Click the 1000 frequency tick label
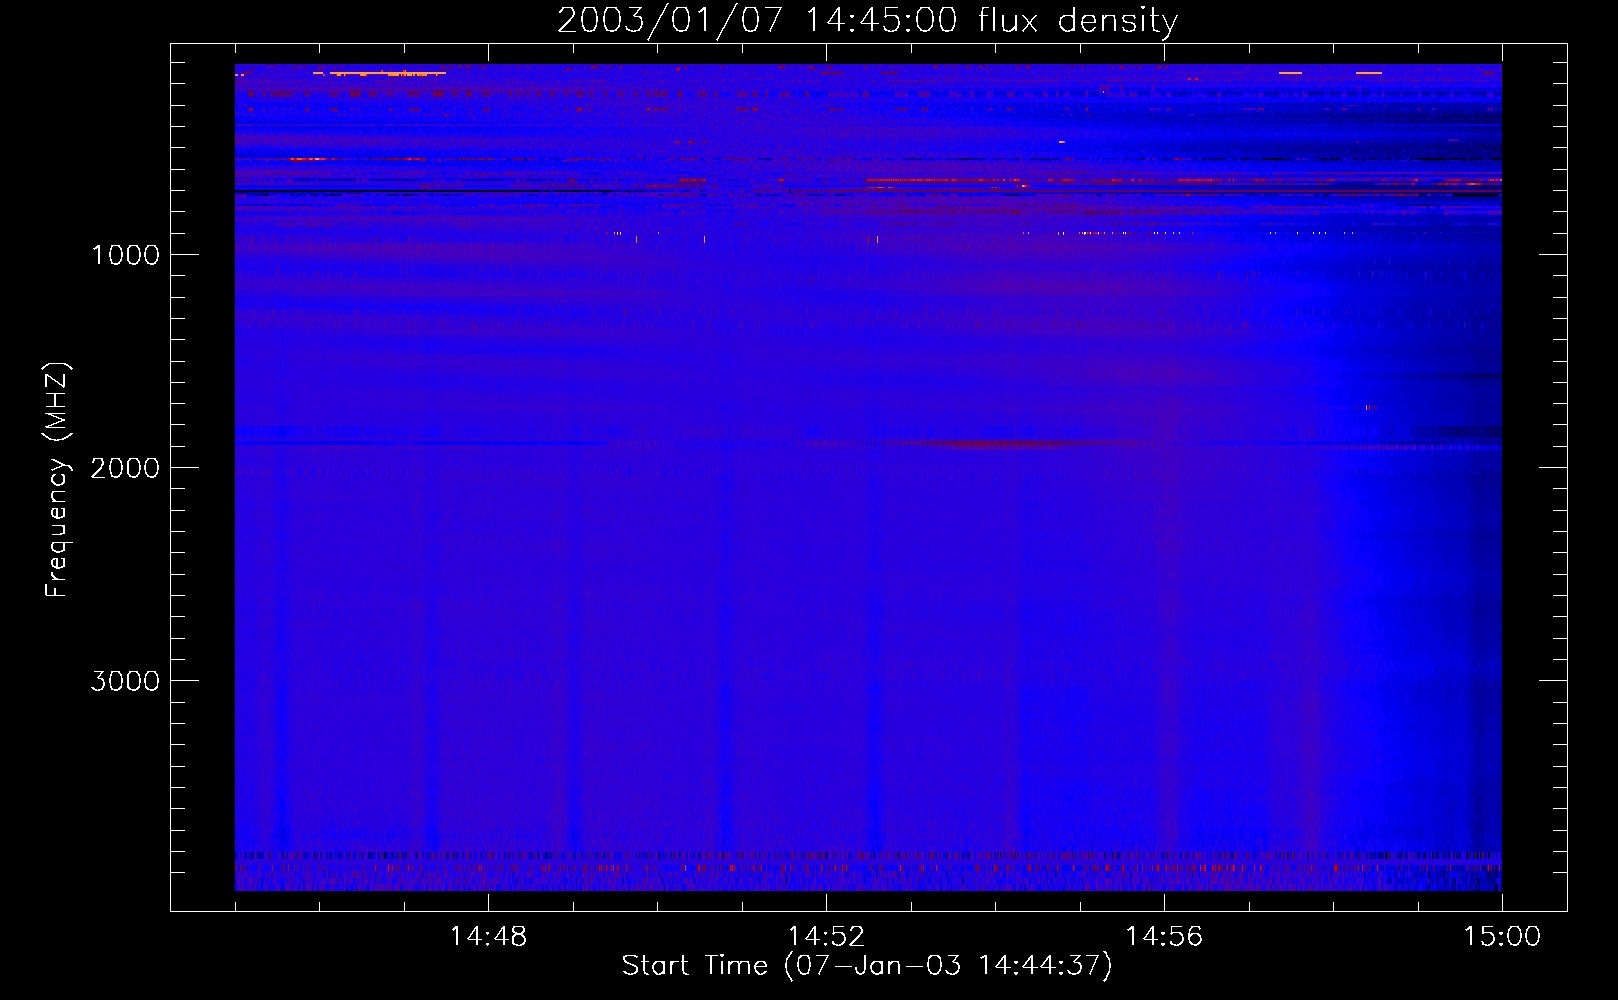 (x=125, y=255)
